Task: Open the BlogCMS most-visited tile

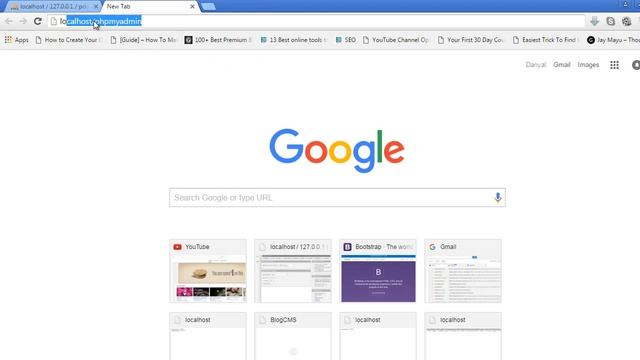Action: point(293,336)
